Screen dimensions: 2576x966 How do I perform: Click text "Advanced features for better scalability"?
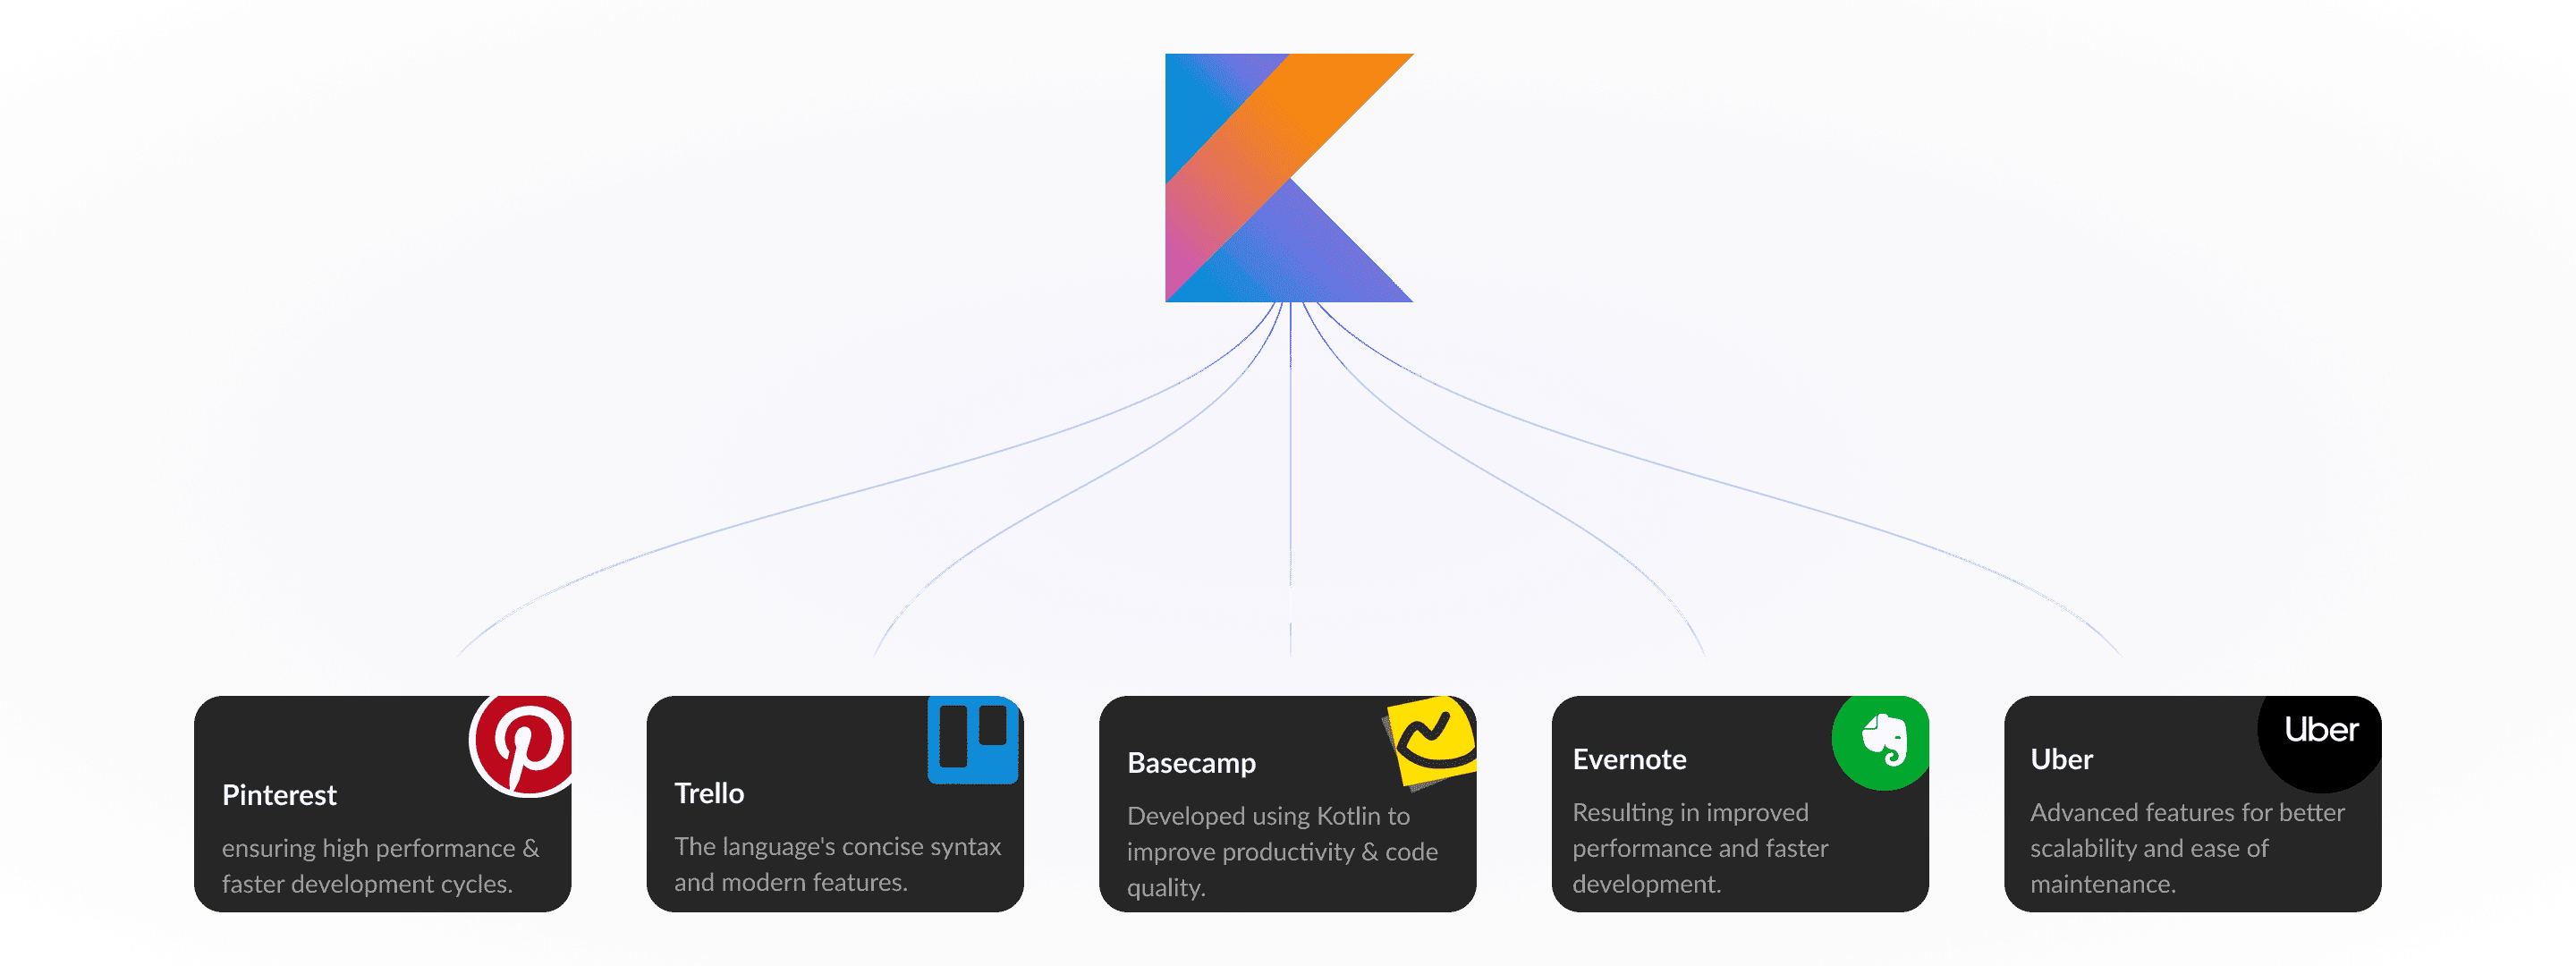click(2187, 830)
